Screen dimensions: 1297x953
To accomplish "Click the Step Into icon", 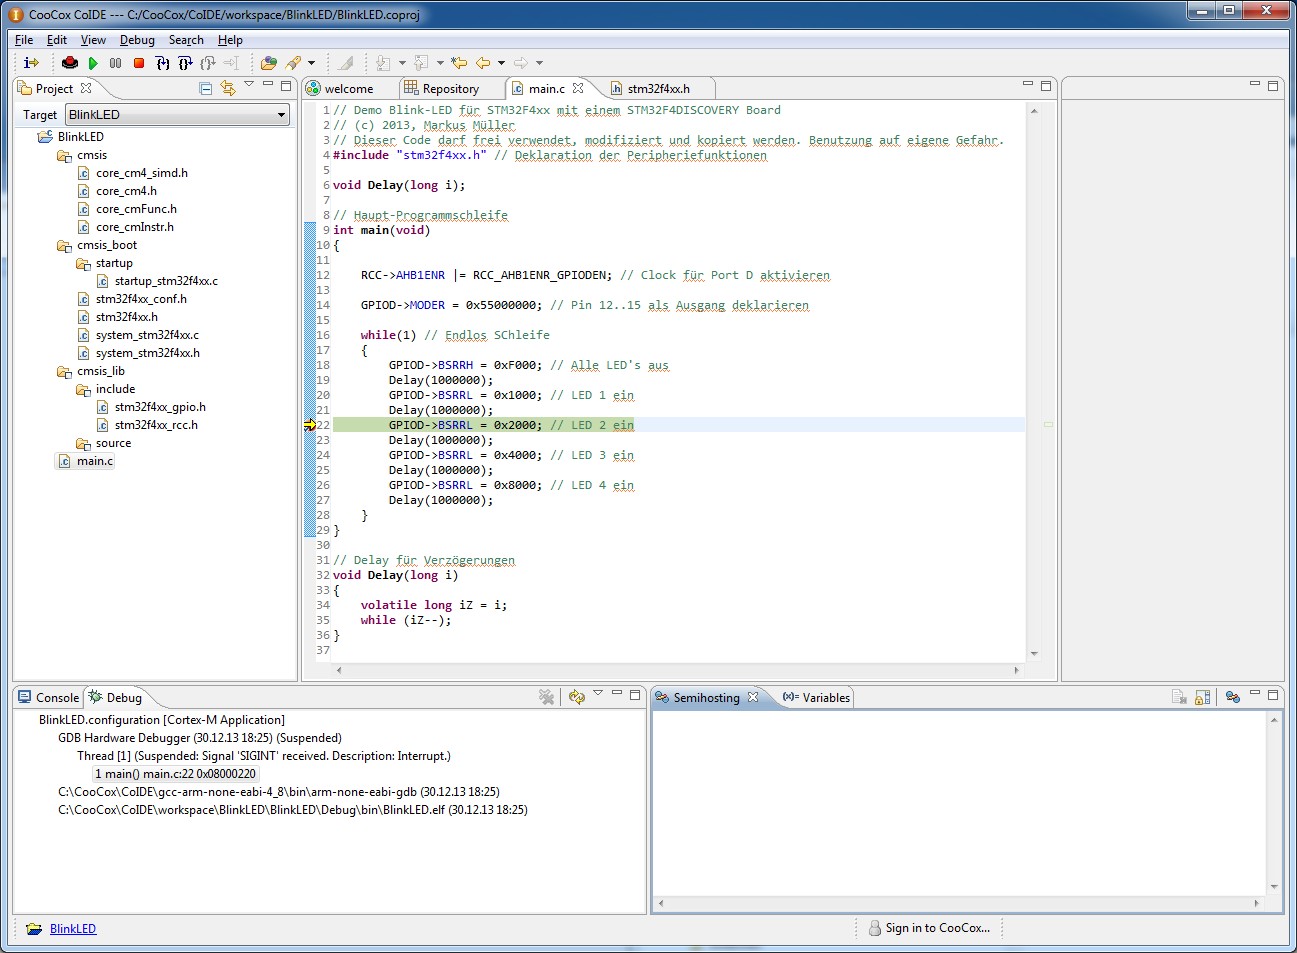I will click(163, 63).
